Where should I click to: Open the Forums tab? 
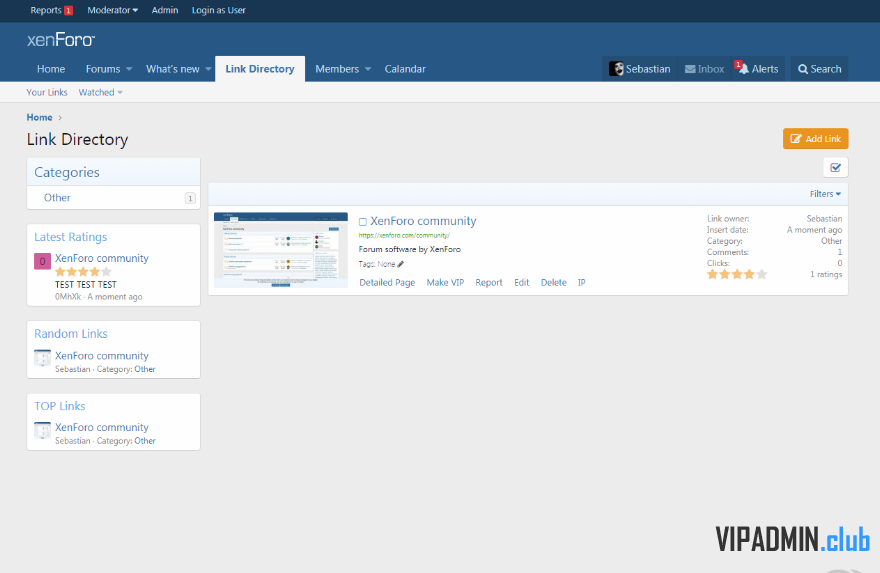tap(103, 69)
